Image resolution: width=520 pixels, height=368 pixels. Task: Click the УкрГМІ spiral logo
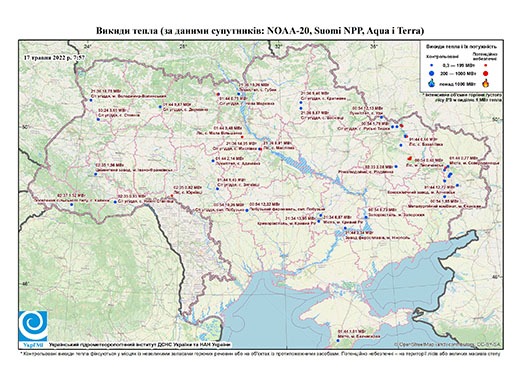tap(33, 326)
